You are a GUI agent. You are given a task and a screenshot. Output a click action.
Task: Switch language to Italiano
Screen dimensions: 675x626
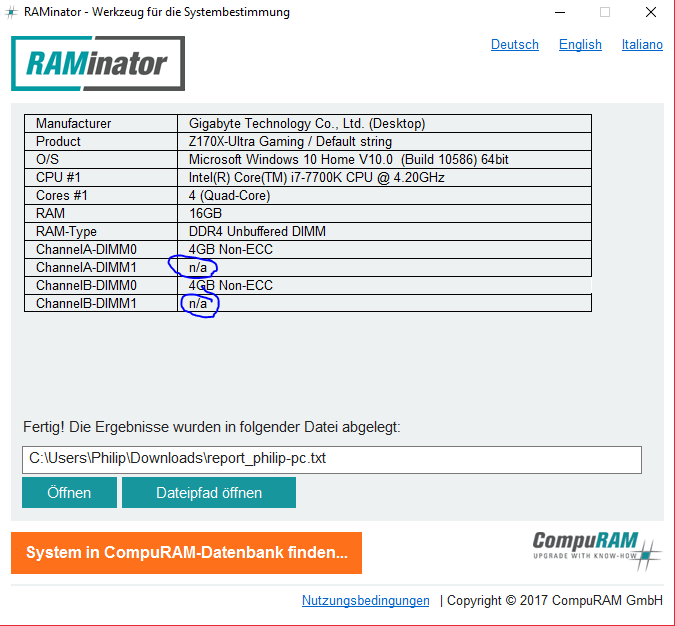(x=642, y=44)
